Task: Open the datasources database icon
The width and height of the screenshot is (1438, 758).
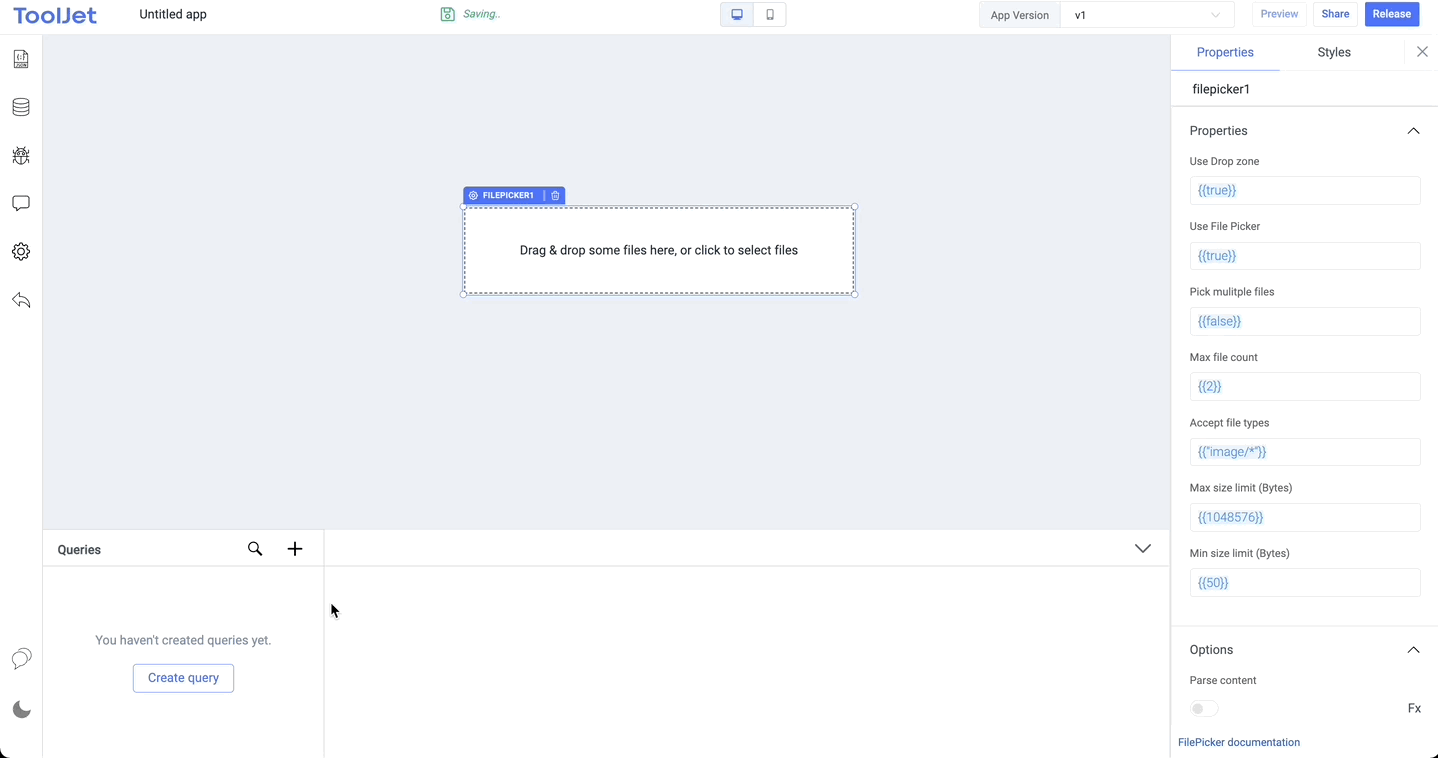Action: [x=21, y=107]
